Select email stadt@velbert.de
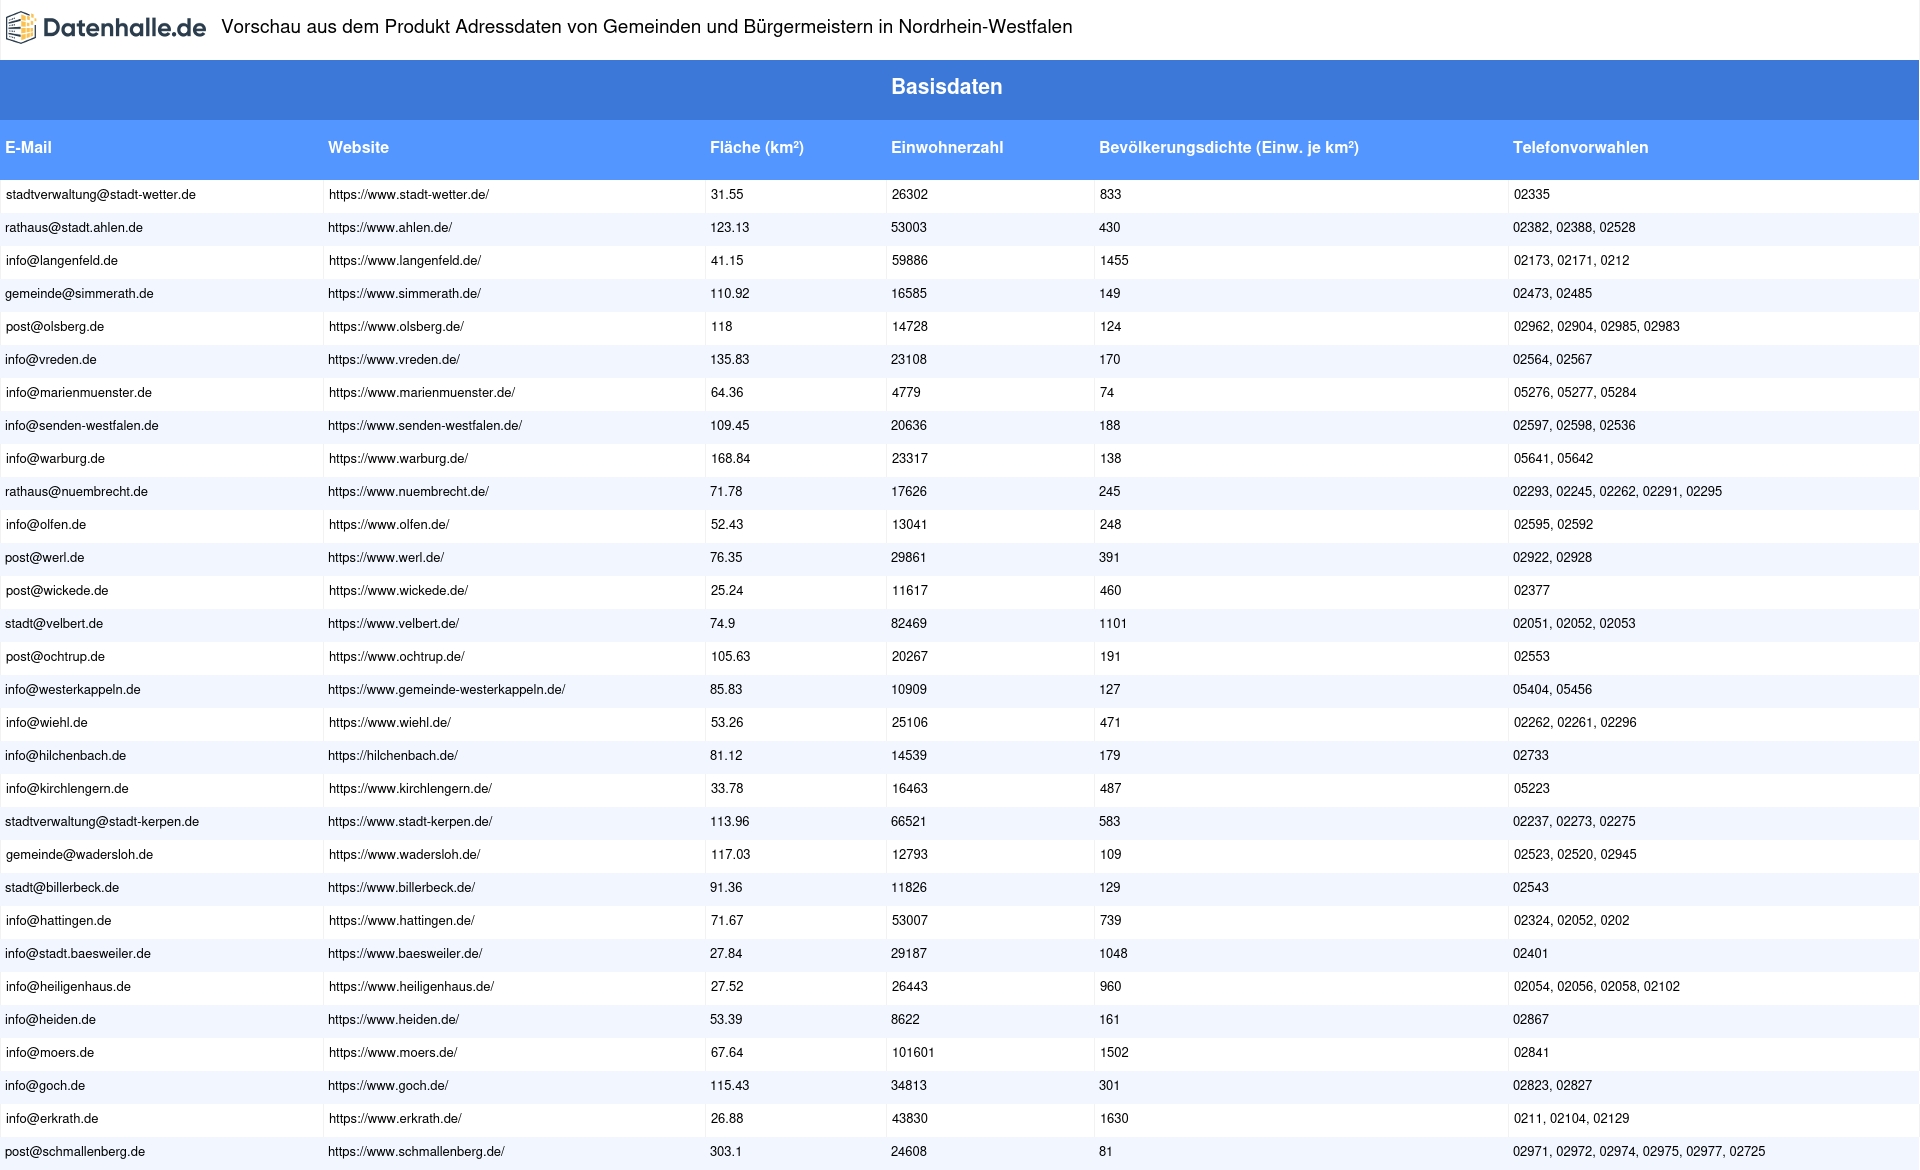Viewport: 1920px width, 1170px height. tap(54, 624)
